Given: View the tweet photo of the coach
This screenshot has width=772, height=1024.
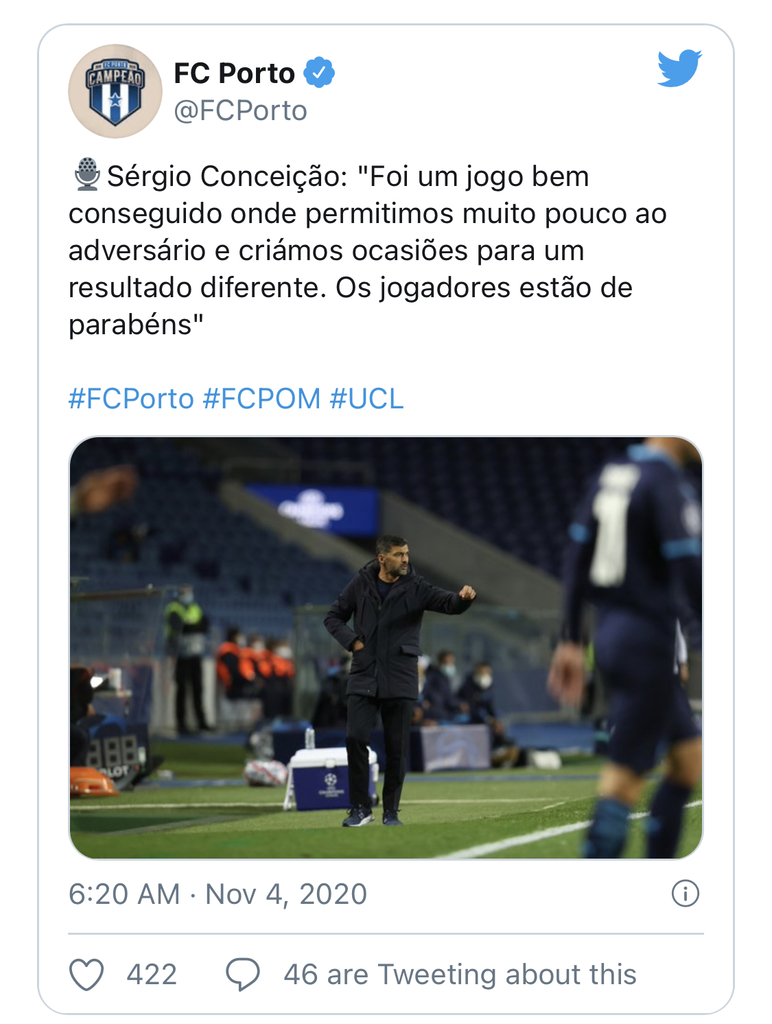Looking at the screenshot, I should (x=386, y=647).
